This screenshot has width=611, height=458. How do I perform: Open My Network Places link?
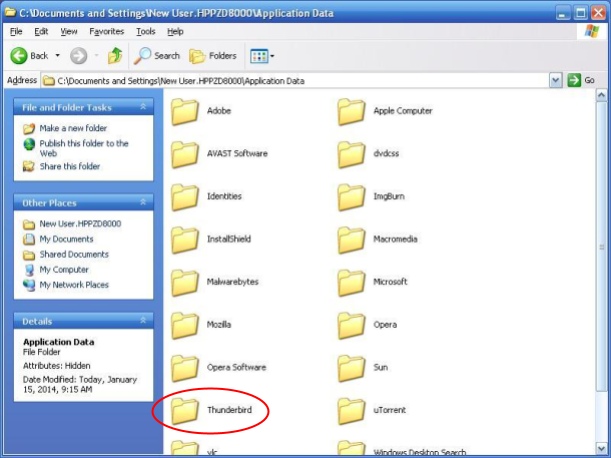pyautogui.click(x=74, y=285)
